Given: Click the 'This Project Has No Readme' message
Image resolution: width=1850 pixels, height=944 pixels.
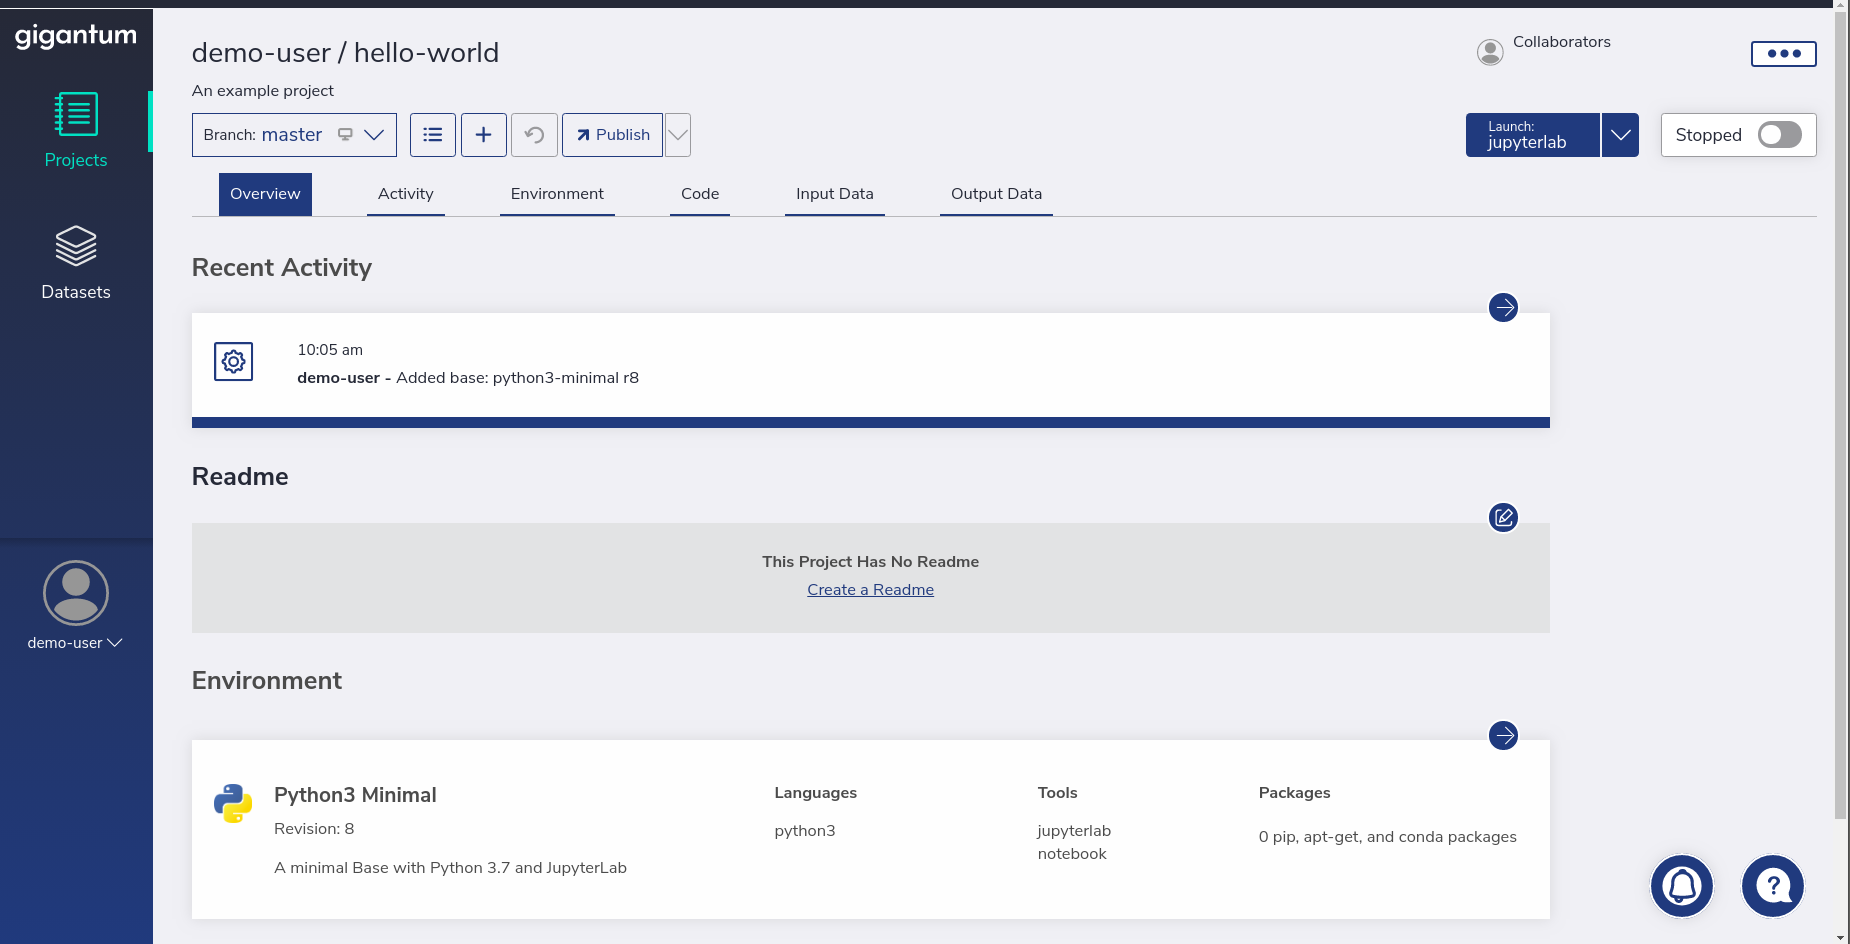Looking at the screenshot, I should 871,562.
